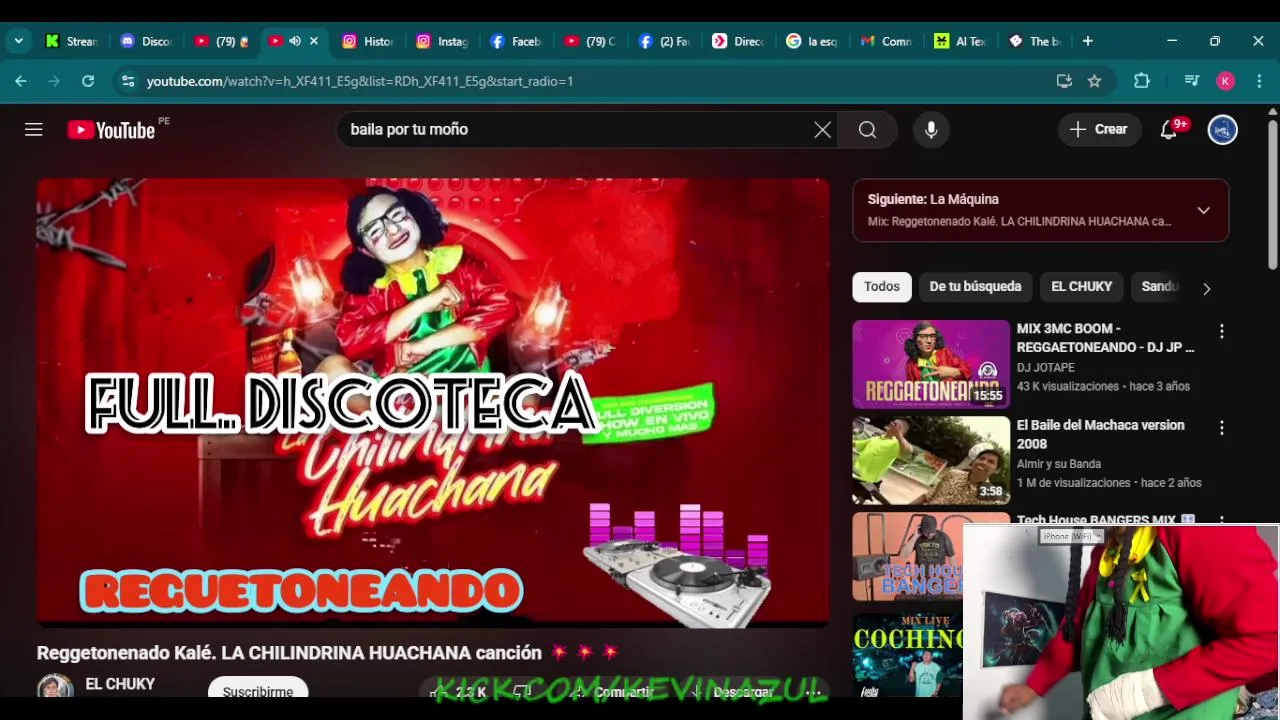Close the current YouTube tab
This screenshot has height=720, width=1280.
314,41
